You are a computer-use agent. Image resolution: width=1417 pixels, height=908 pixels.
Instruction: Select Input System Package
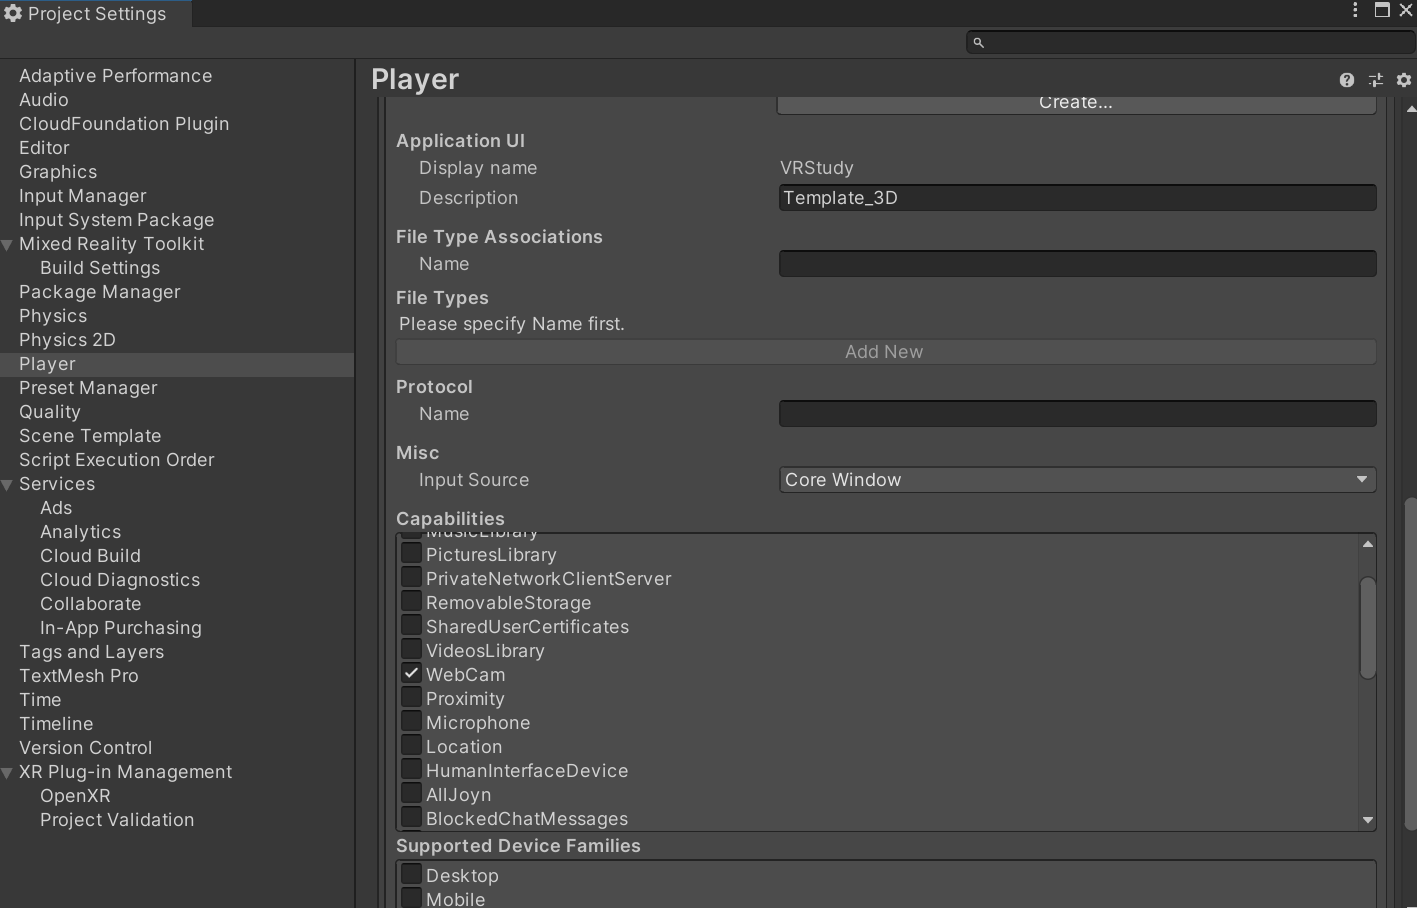coord(116,220)
